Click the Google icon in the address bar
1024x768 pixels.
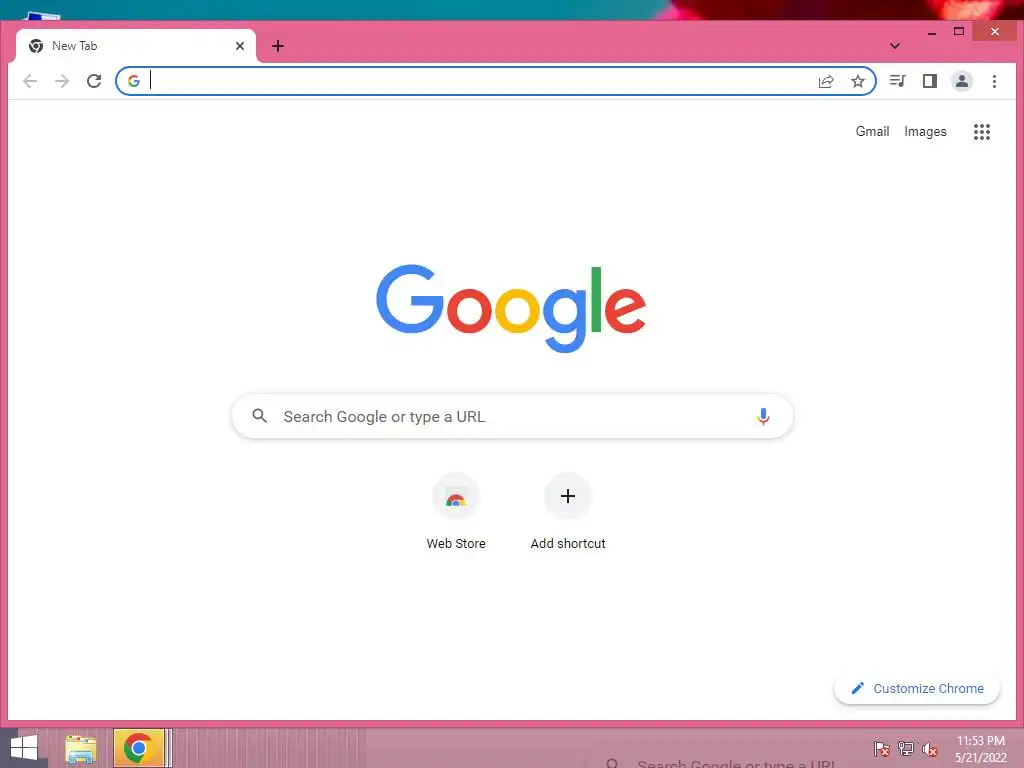(x=134, y=81)
